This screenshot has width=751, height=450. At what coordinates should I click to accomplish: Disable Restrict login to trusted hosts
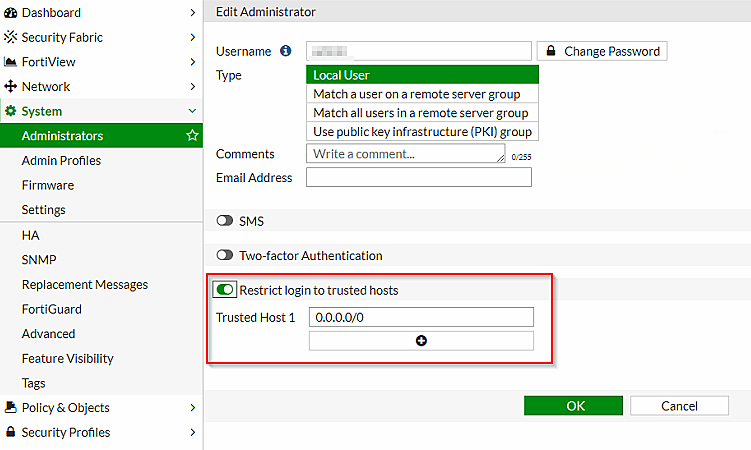pos(225,290)
